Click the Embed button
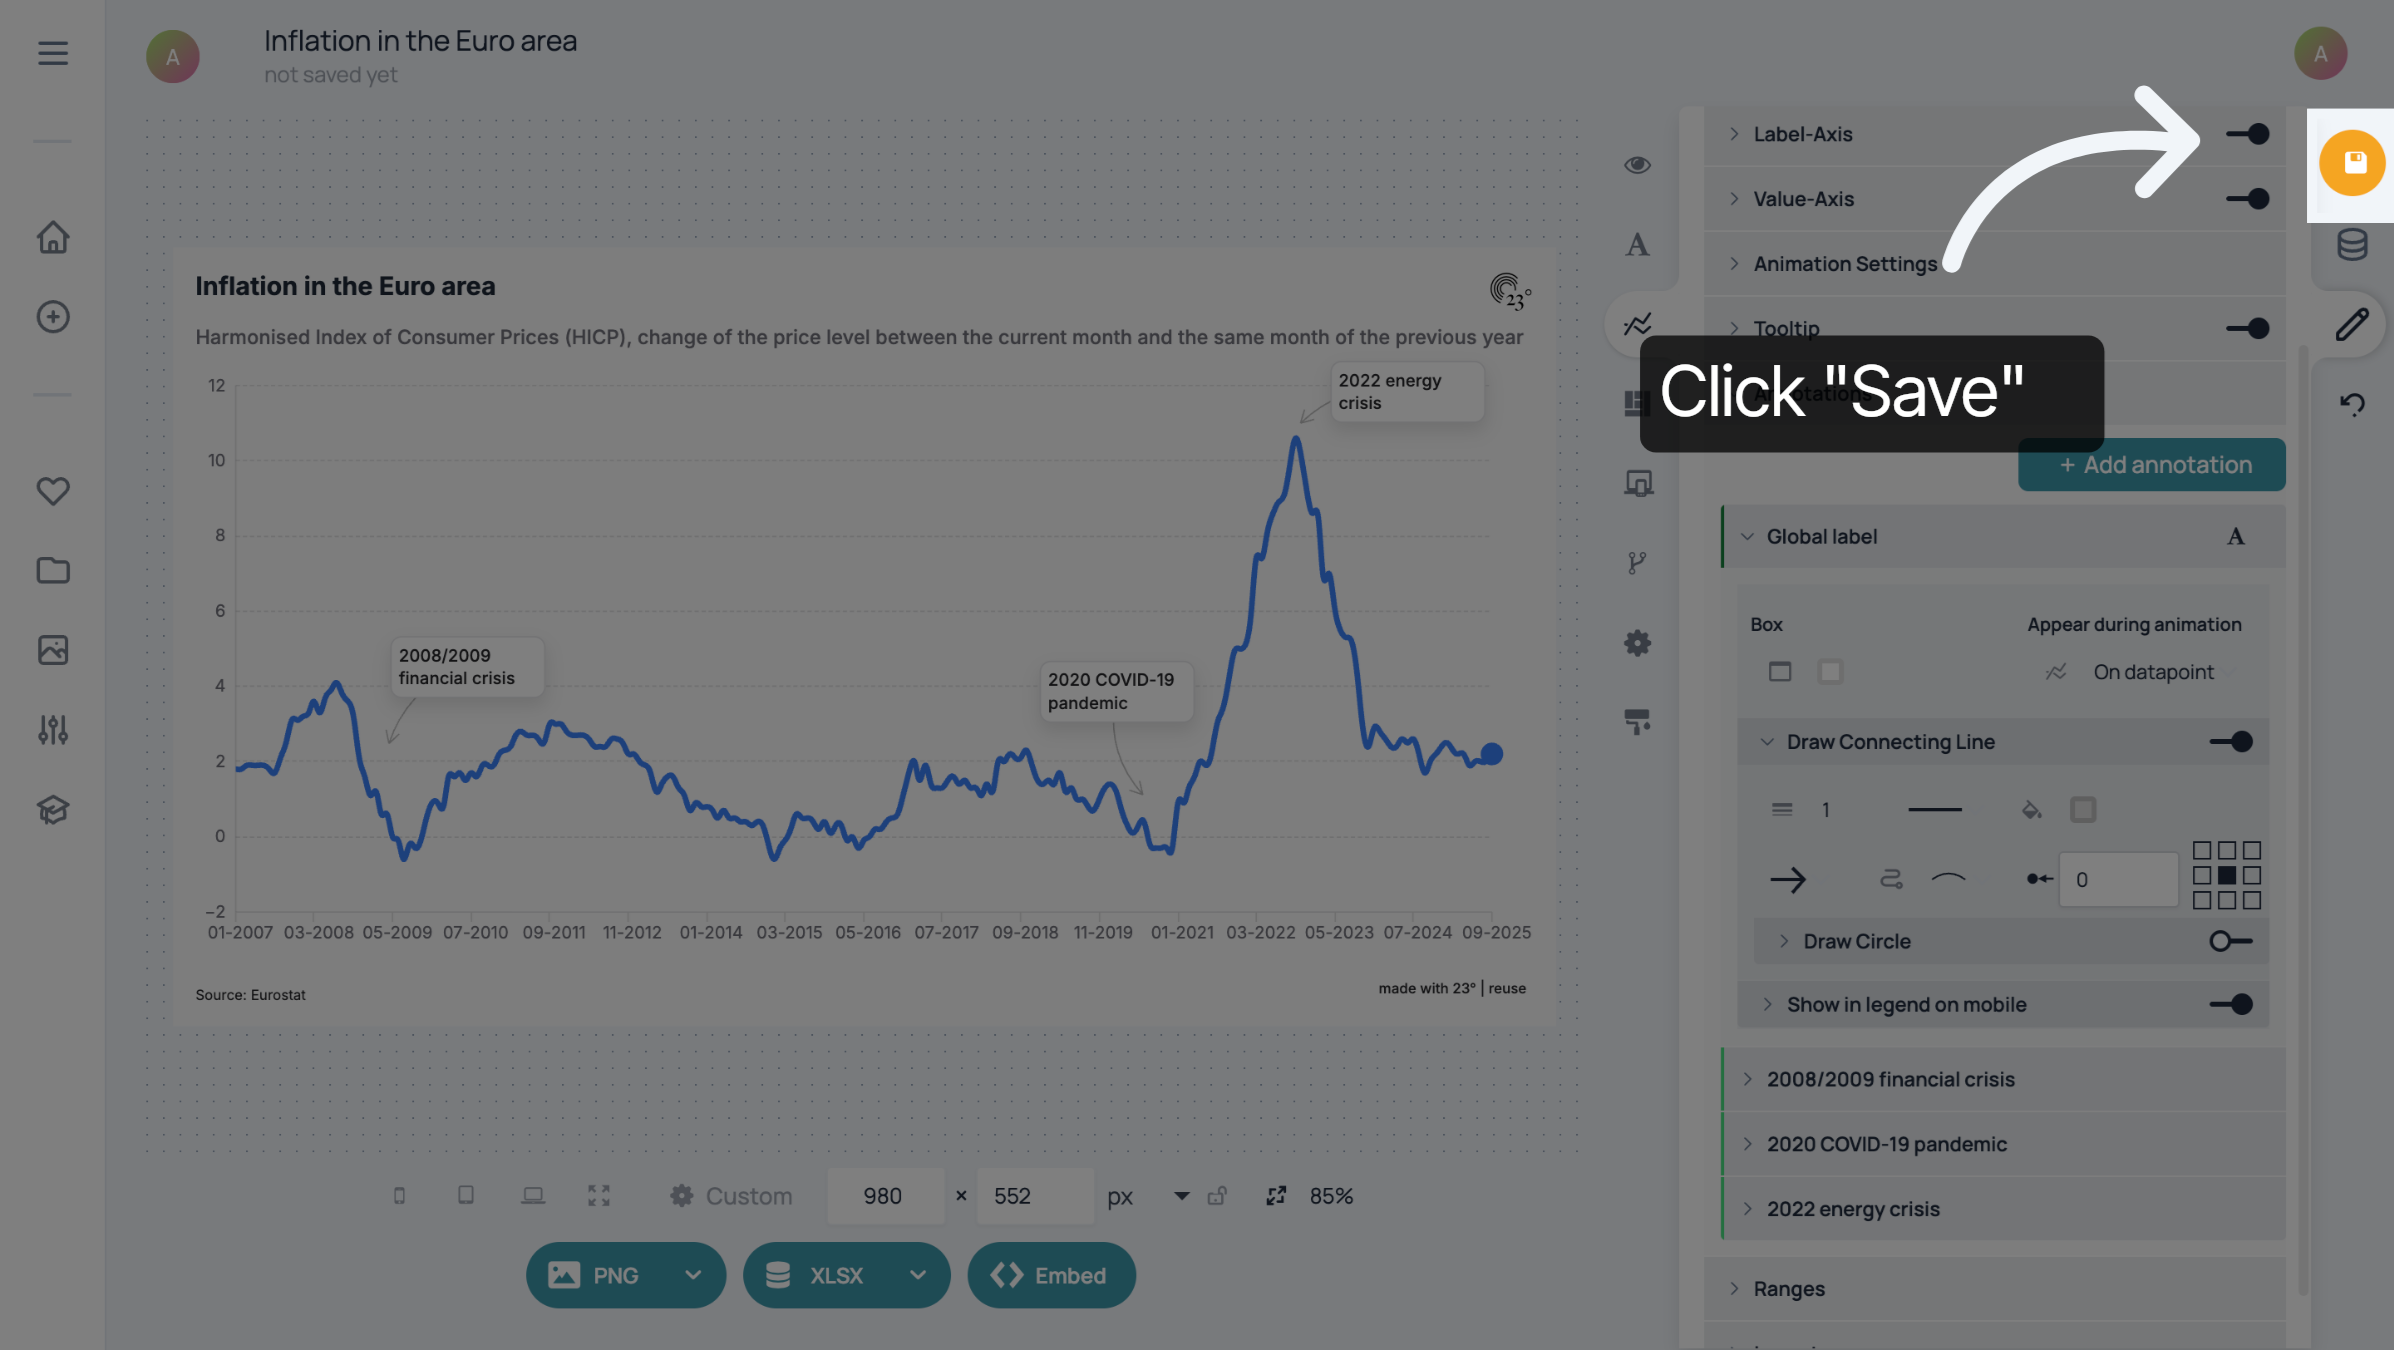Image resolution: width=2394 pixels, height=1350 pixels. [x=1051, y=1275]
